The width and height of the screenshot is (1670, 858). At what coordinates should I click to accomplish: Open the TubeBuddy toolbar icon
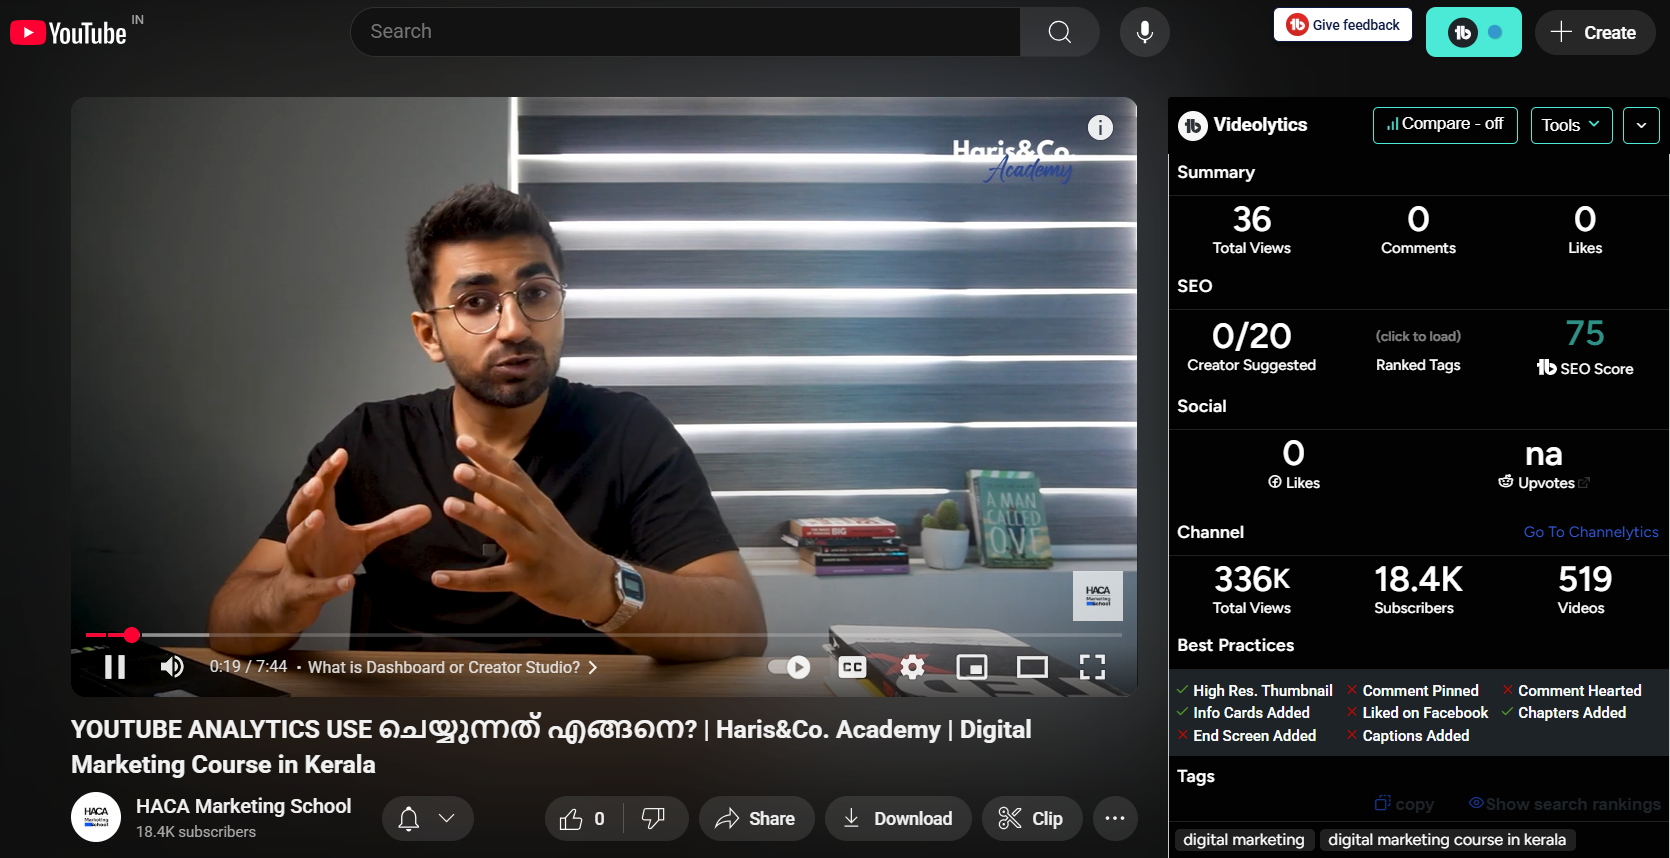pyautogui.click(x=1473, y=32)
